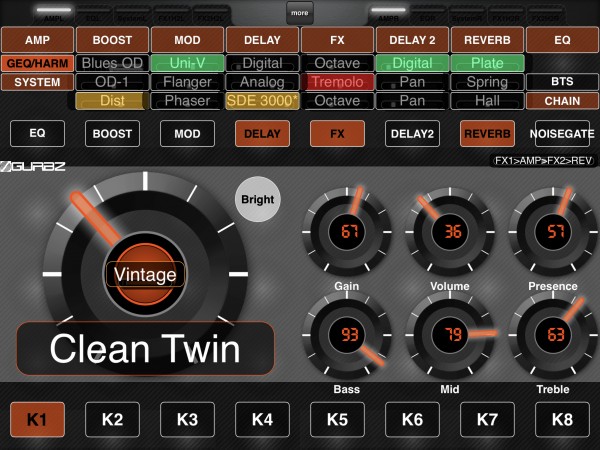Select the K2 preset button
The width and height of the screenshot is (600, 450).
coord(112,419)
